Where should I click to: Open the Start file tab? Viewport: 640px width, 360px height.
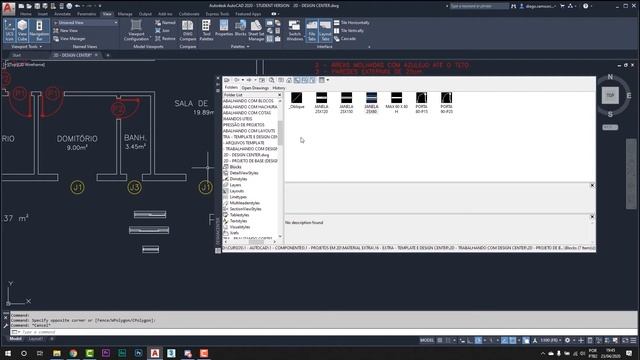16,55
